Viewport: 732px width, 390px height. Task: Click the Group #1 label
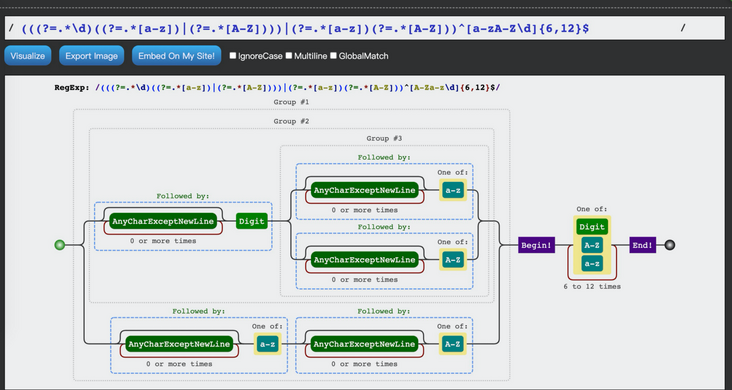point(291,102)
